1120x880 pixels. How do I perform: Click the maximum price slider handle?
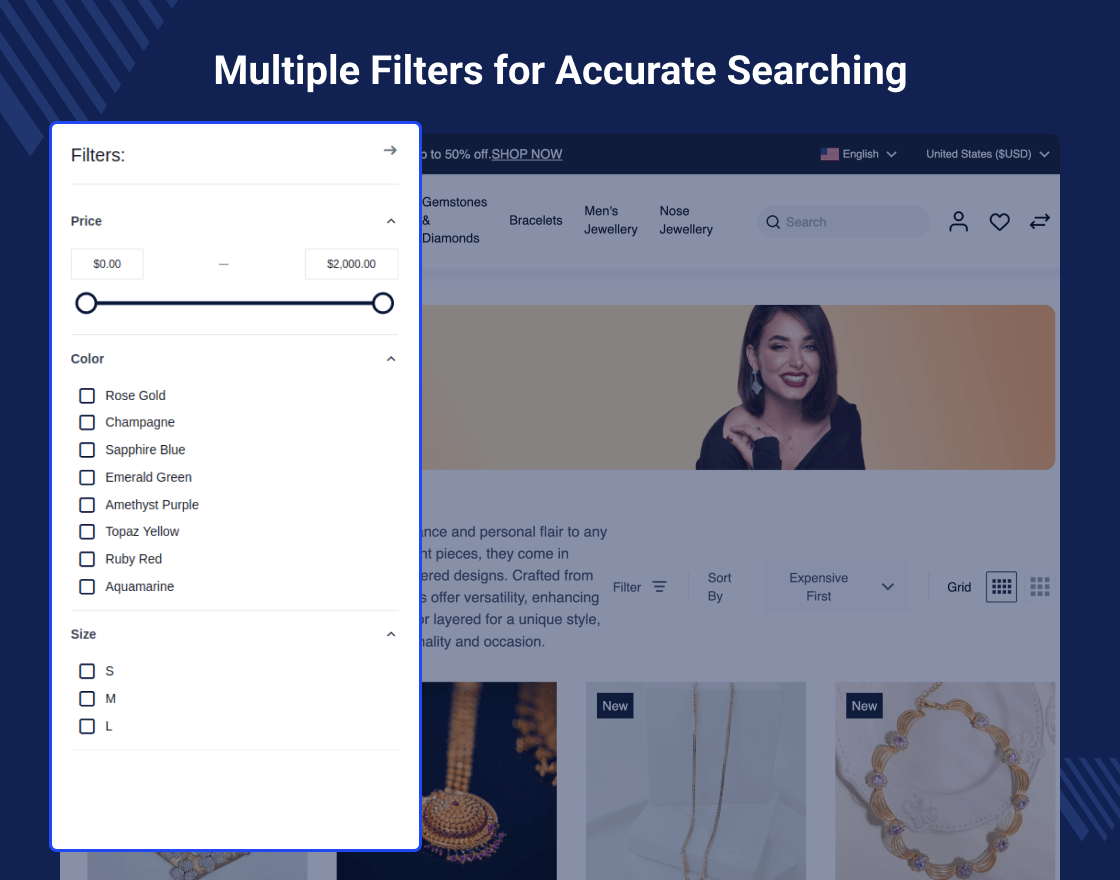coord(383,303)
